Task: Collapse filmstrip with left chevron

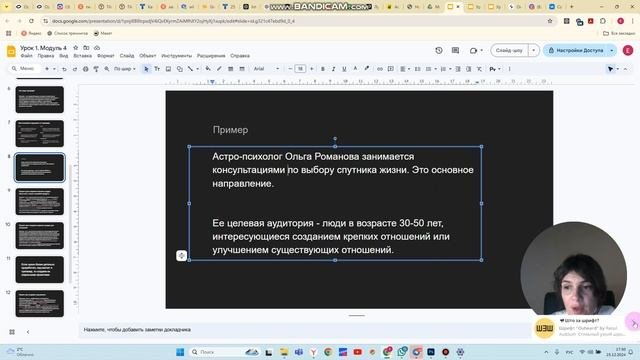Action: [x=28, y=332]
